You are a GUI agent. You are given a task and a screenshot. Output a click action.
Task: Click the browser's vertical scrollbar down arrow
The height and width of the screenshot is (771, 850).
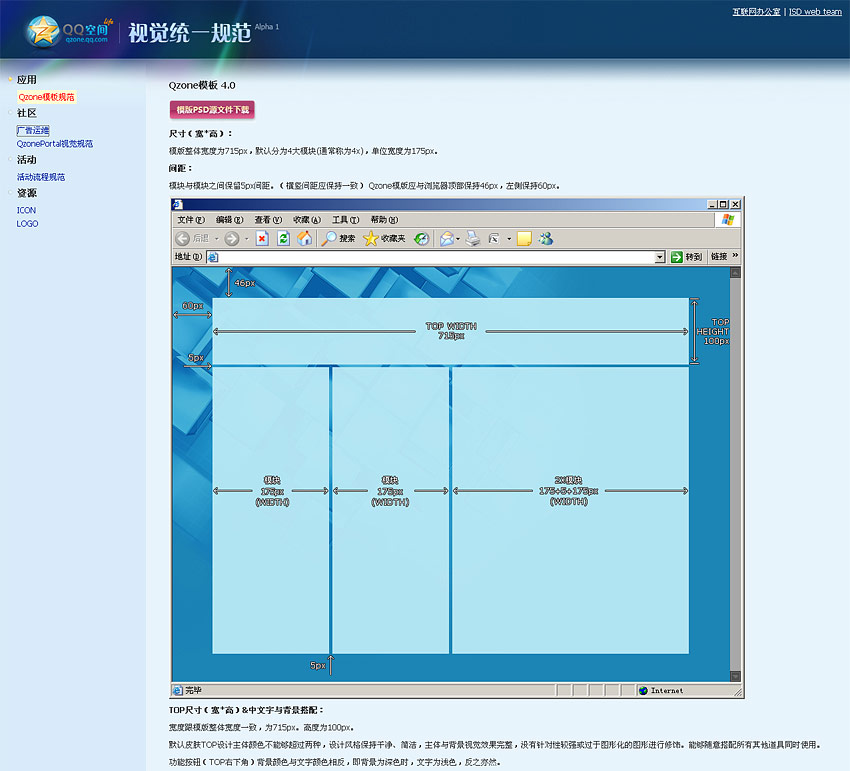pos(735,677)
